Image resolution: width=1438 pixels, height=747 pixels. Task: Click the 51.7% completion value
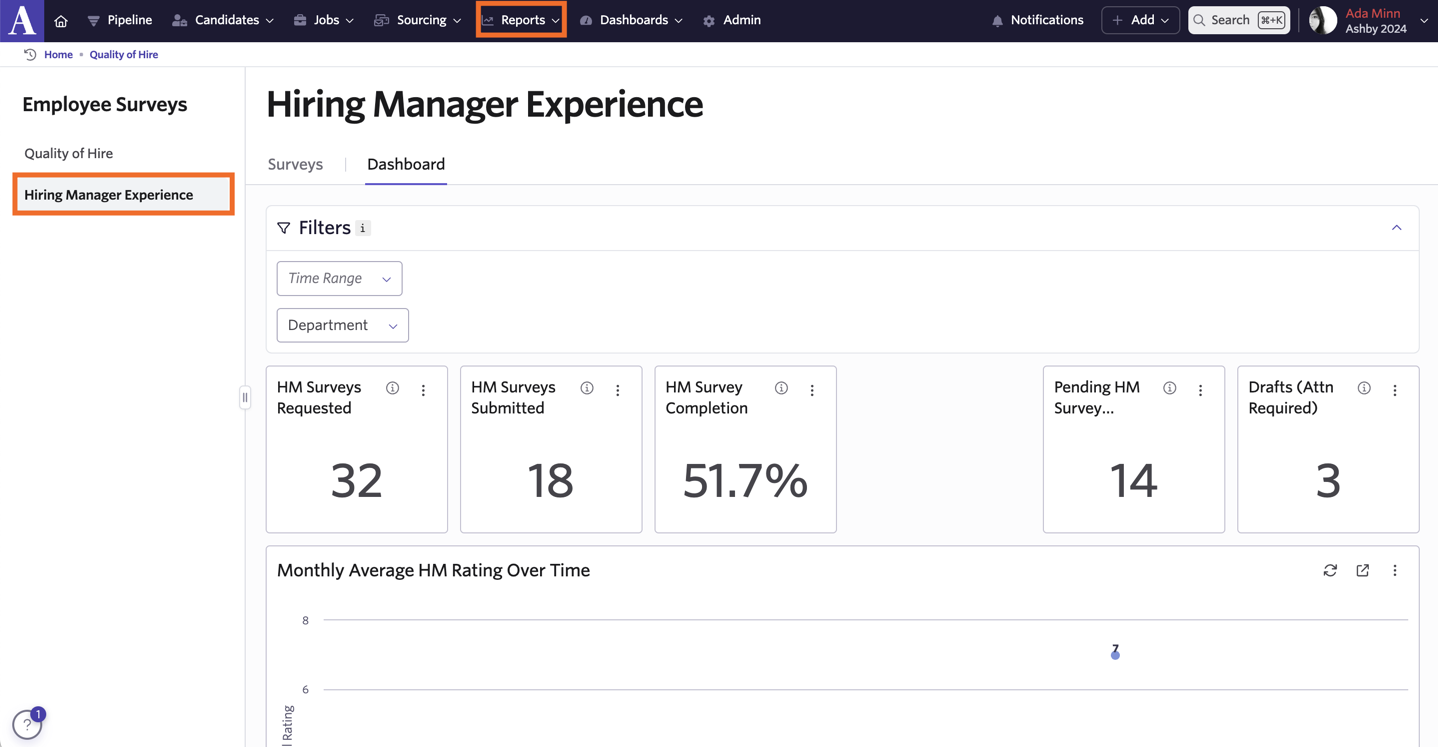[x=745, y=480]
